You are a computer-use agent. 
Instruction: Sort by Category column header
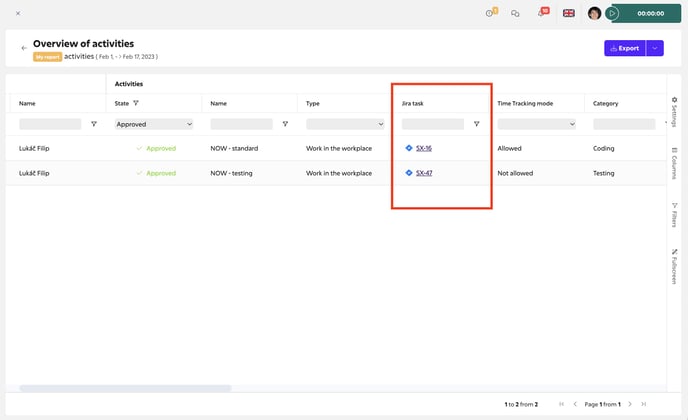606,104
